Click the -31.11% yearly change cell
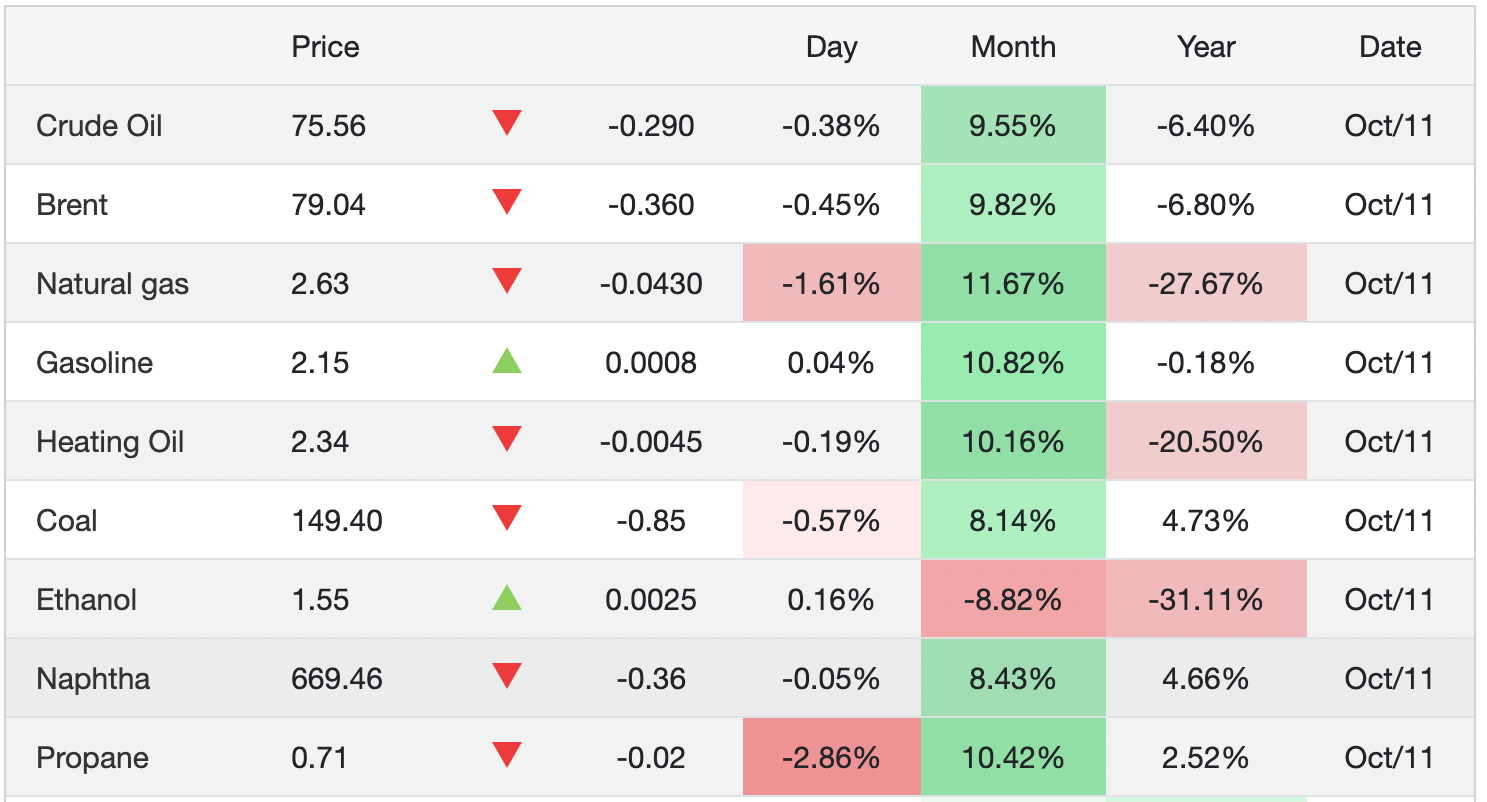 1206,599
